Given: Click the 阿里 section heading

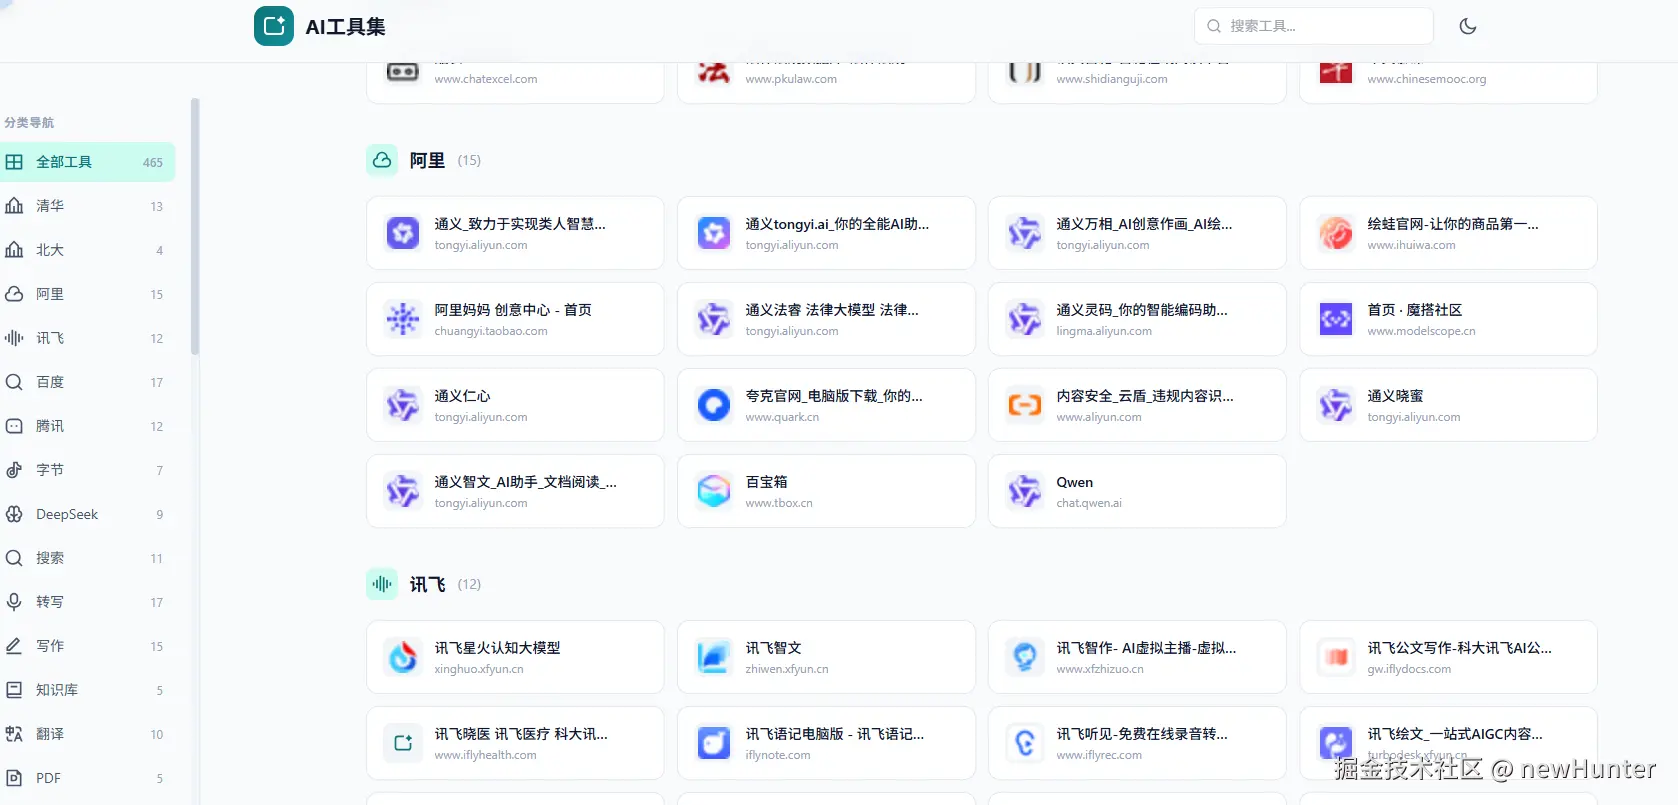Looking at the screenshot, I should [427, 160].
